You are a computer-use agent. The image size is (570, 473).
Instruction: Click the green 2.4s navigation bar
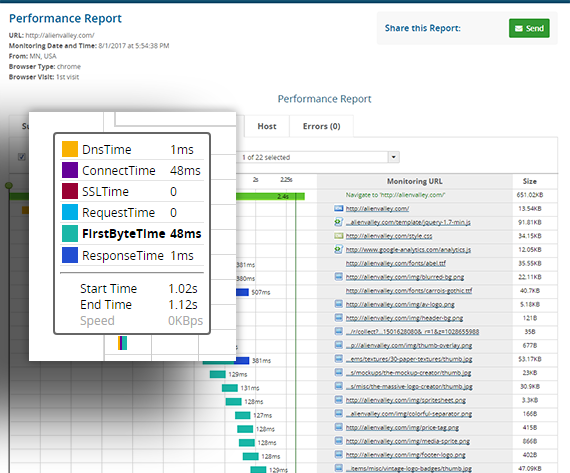270,196
